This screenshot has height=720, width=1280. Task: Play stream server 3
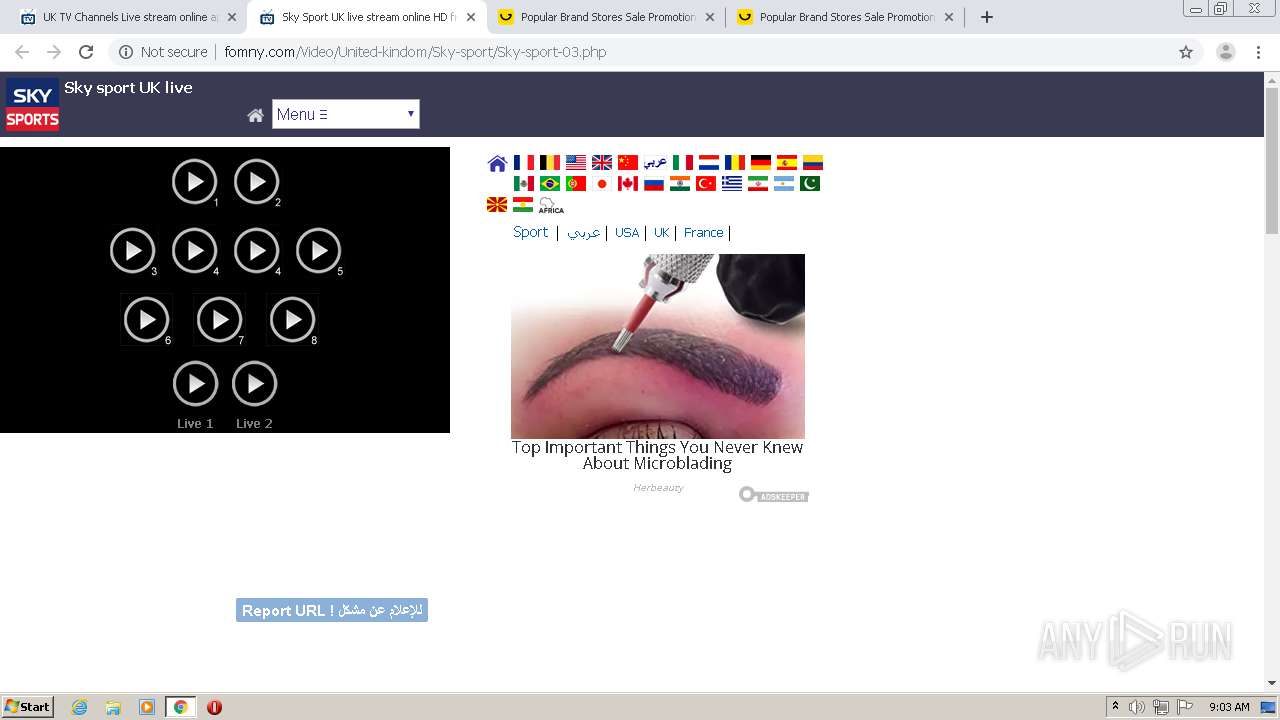click(133, 251)
